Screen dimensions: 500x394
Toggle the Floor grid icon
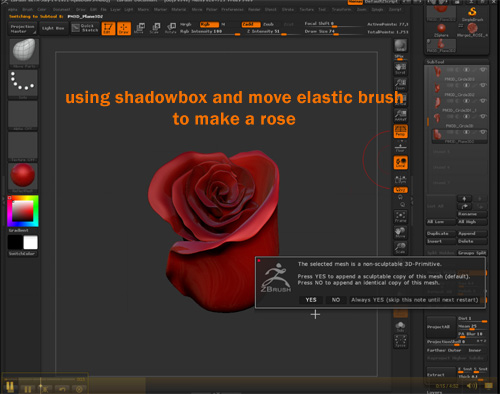[400, 147]
